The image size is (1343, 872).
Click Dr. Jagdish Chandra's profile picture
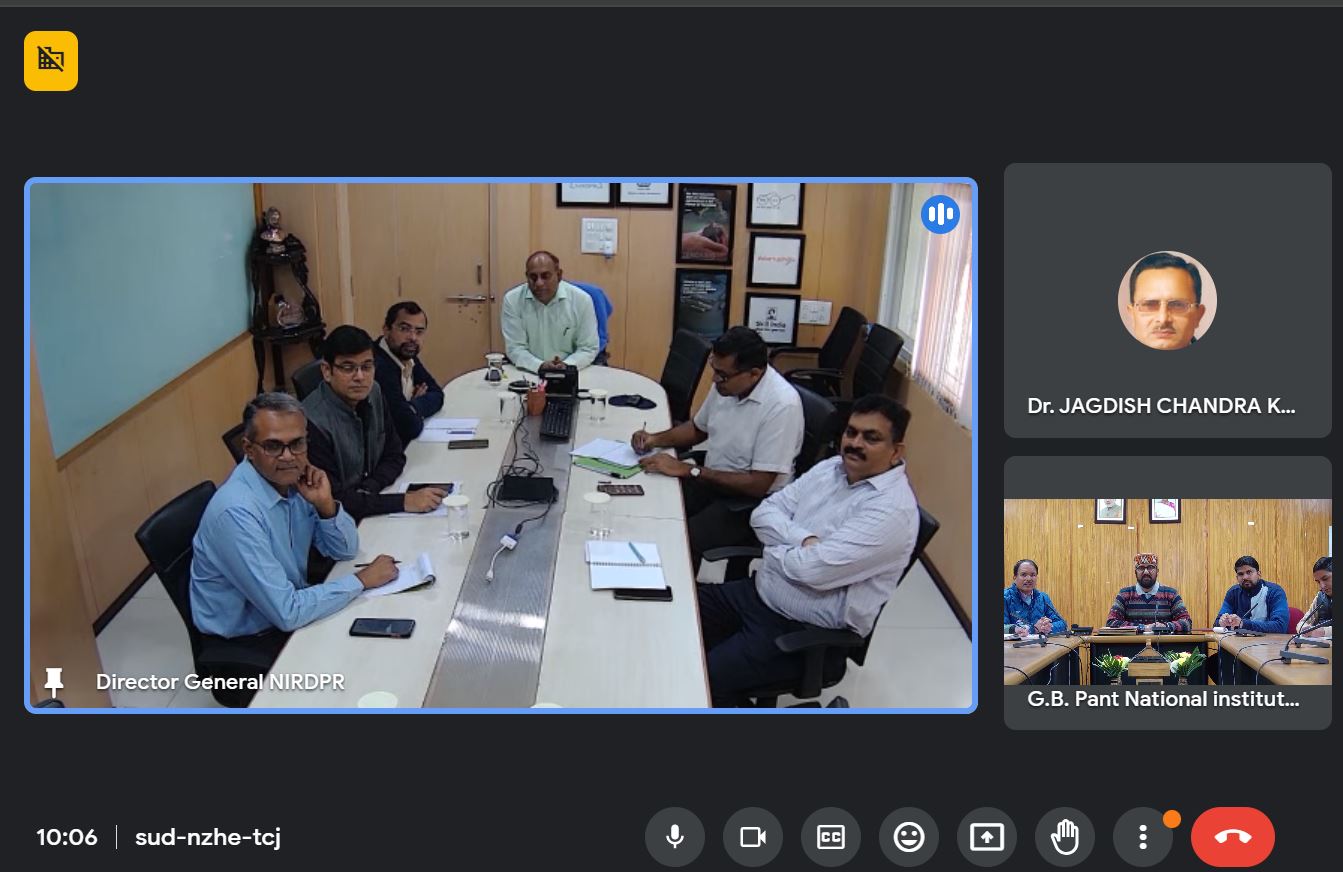pyautogui.click(x=1167, y=300)
